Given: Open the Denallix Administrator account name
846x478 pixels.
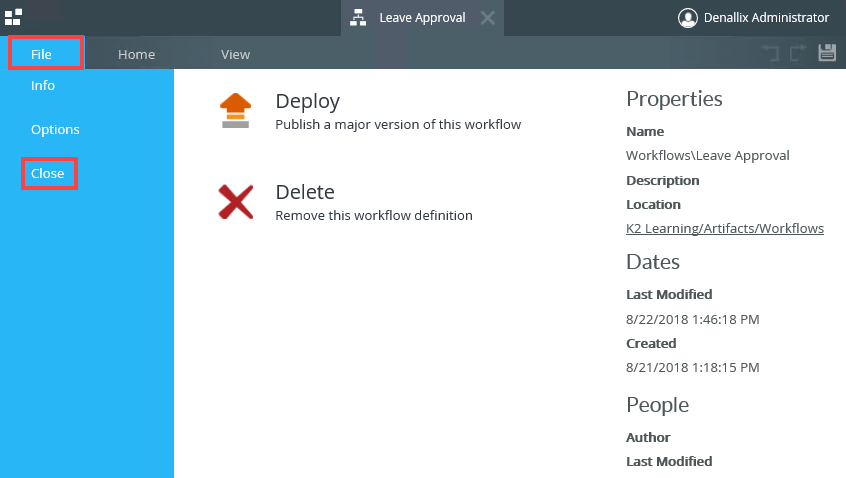Looking at the screenshot, I should 766,18.
